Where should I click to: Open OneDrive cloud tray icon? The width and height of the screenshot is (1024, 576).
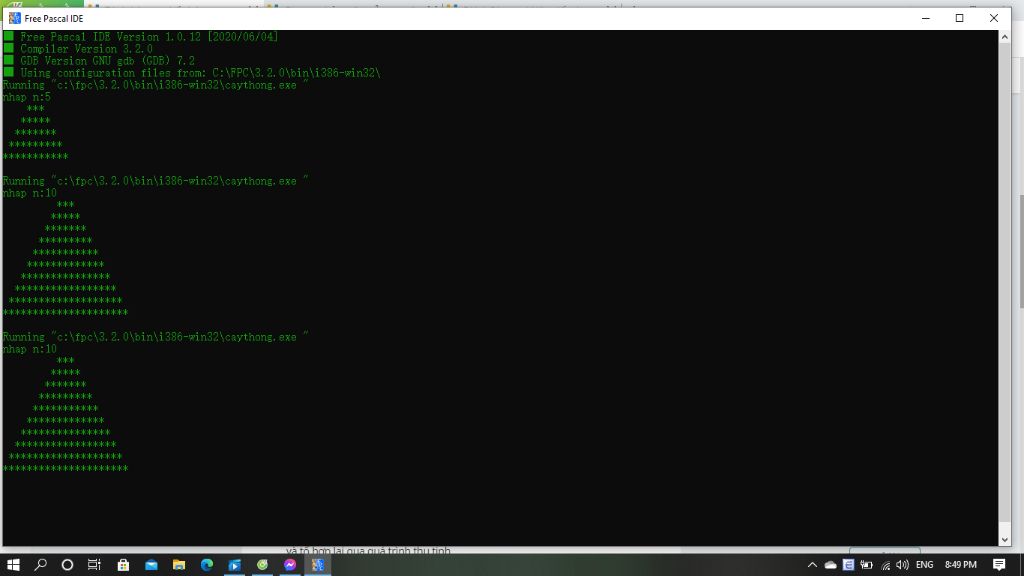(x=831, y=565)
